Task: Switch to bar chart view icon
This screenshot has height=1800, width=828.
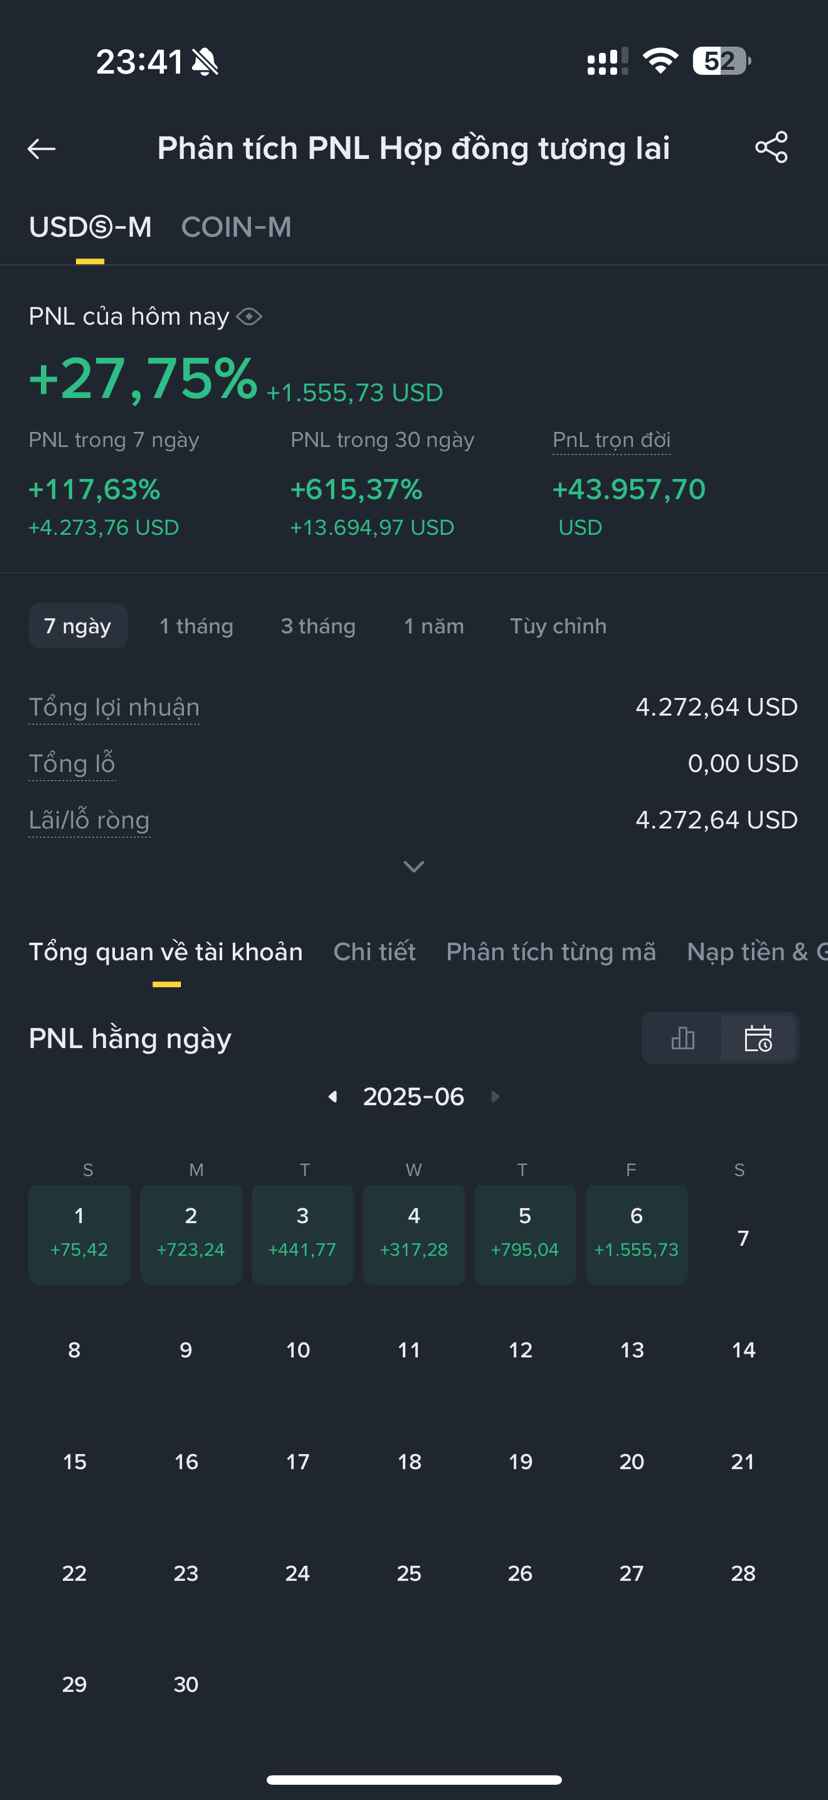Action: [x=683, y=1038]
